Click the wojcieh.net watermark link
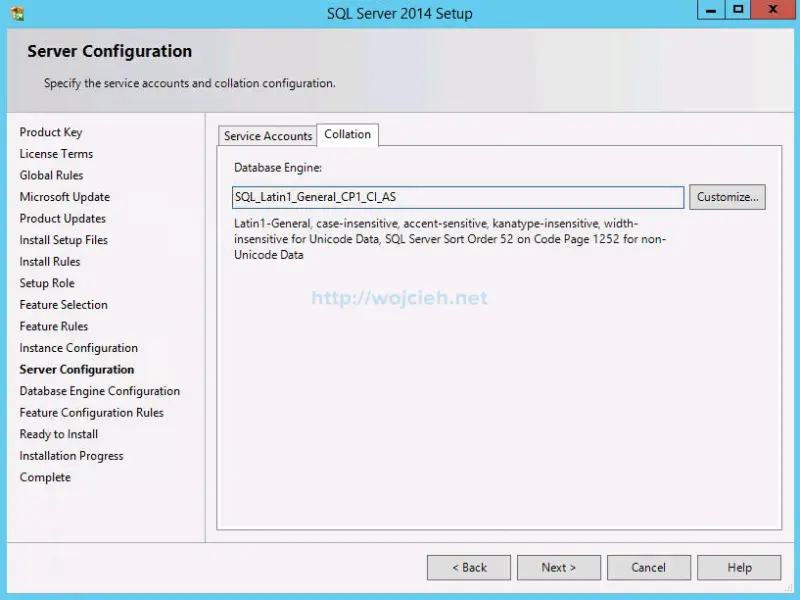800x600 pixels. tap(398, 297)
